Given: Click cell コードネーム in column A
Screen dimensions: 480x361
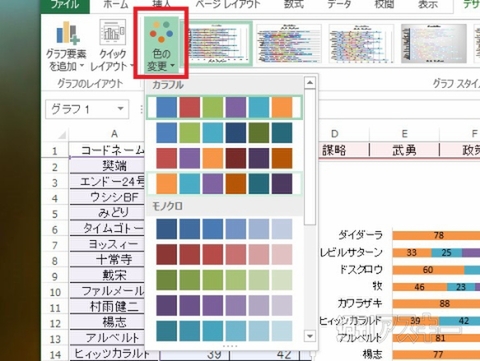Looking at the screenshot, I should 107,150.
